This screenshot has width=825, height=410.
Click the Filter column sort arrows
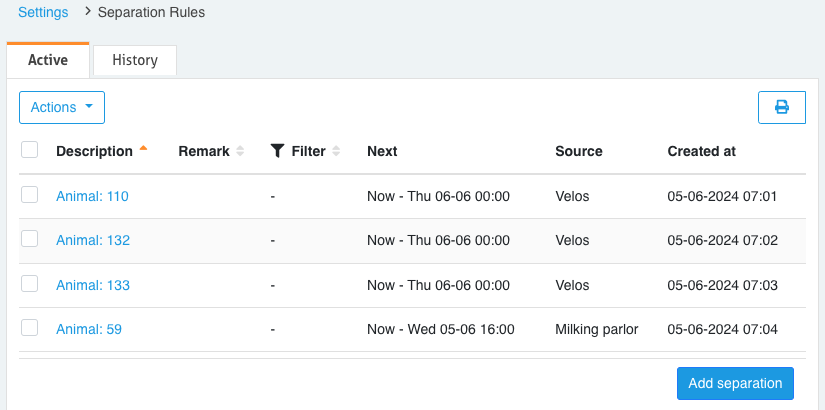tap(336, 152)
